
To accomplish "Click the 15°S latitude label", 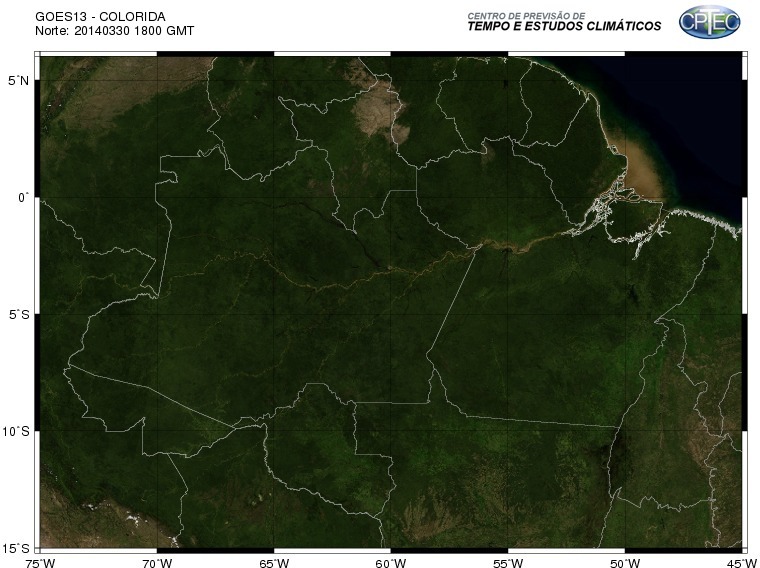I will [x=16, y=548].
